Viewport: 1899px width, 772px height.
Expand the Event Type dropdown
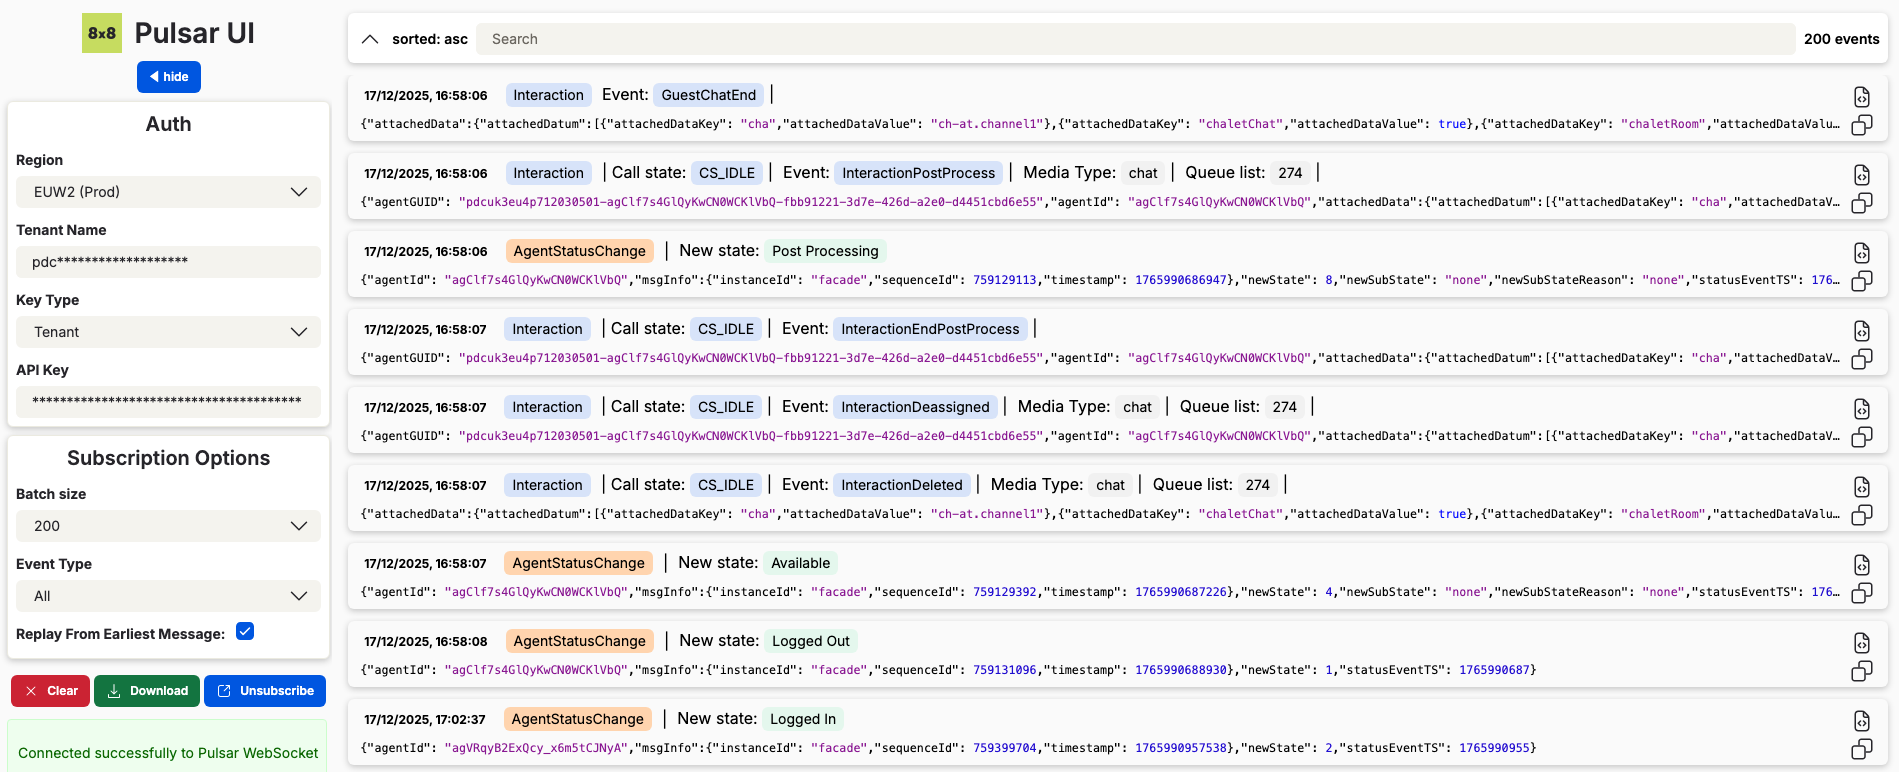pyautogui.click(x=168, y=596)
